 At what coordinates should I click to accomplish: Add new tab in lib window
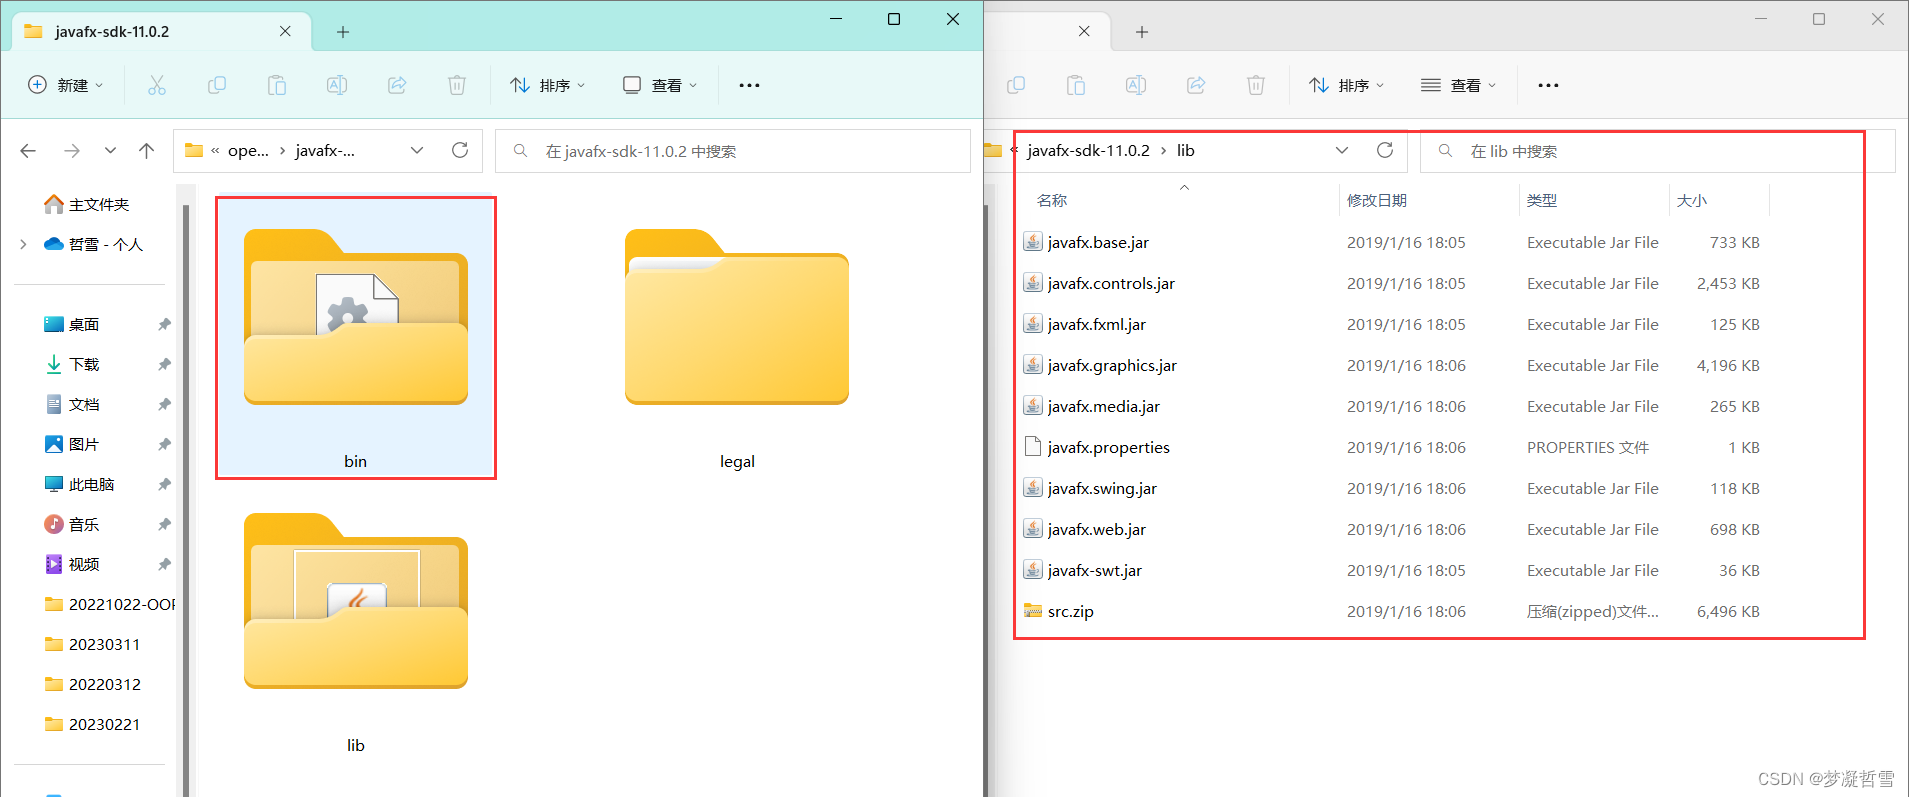(1142, 32)
